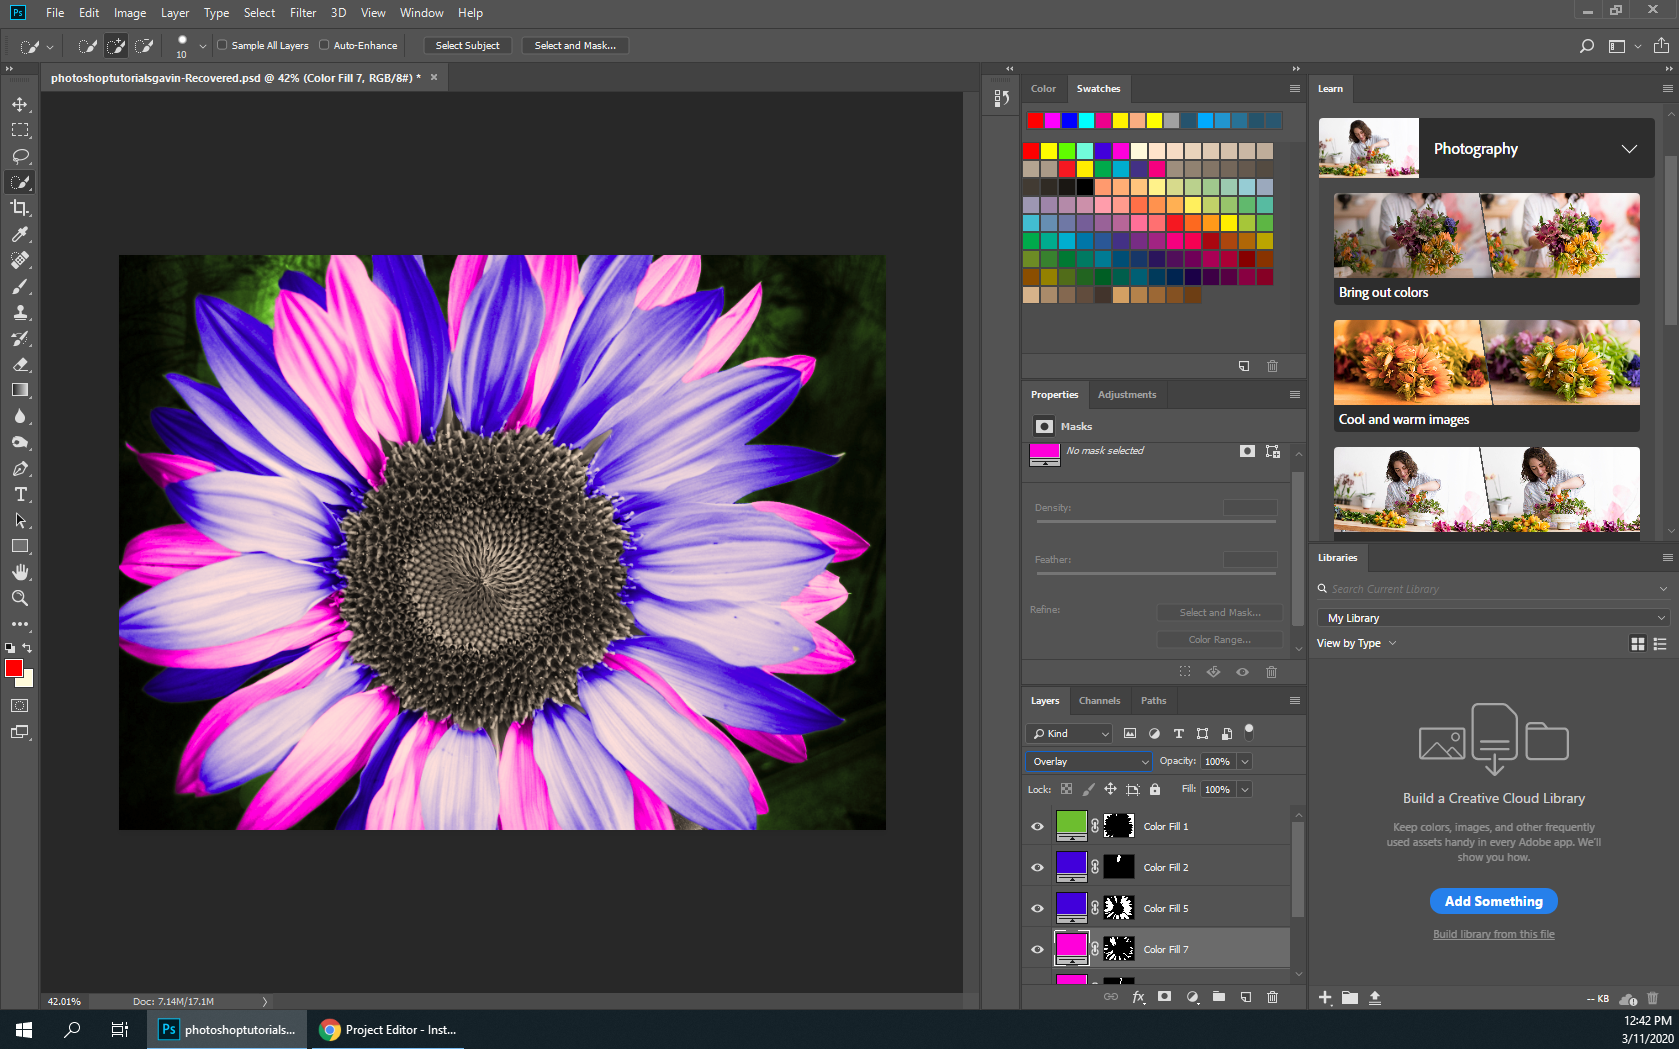Open Bring out colors tutorial
Image resolution: width=1679 pixels, height=1049 pixels.
pos(1486,248)
